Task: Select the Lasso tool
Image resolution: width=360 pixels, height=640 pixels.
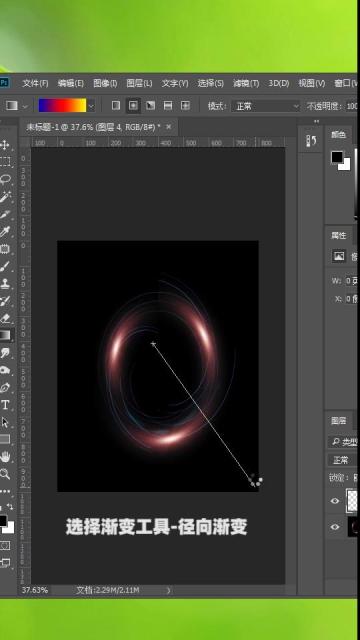Action: pos(5,179)
